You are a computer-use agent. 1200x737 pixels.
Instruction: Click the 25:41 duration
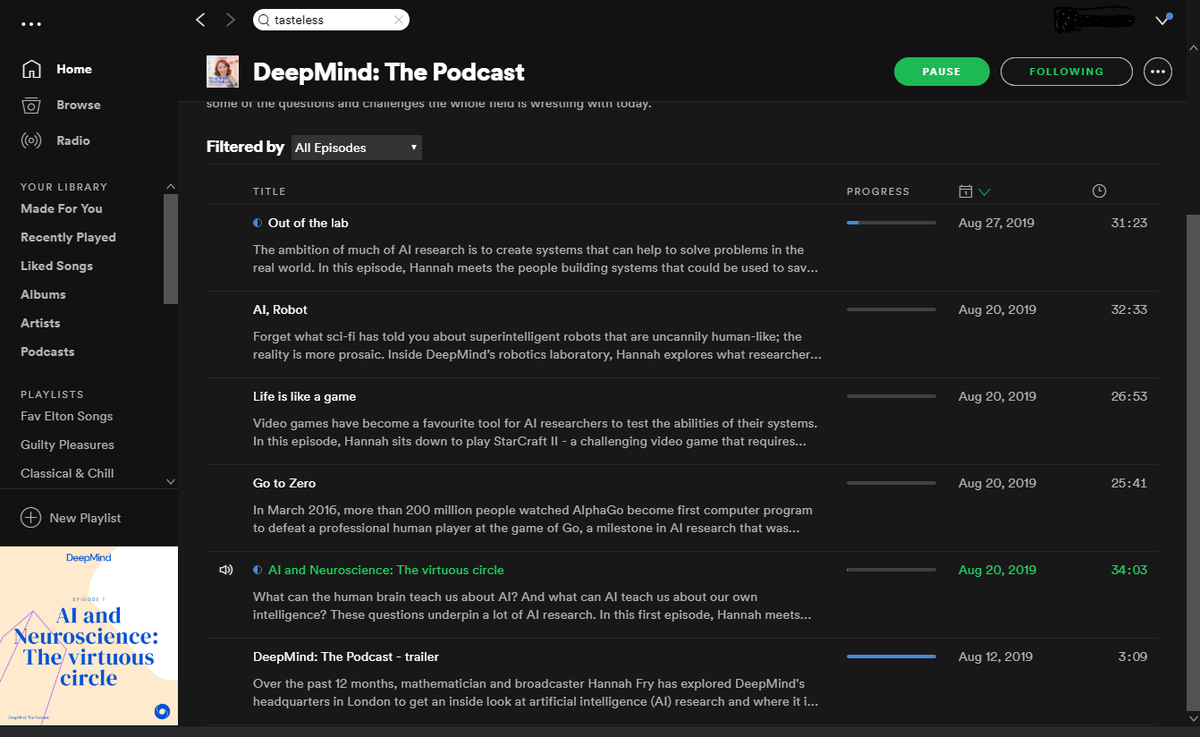point(1129,484)
